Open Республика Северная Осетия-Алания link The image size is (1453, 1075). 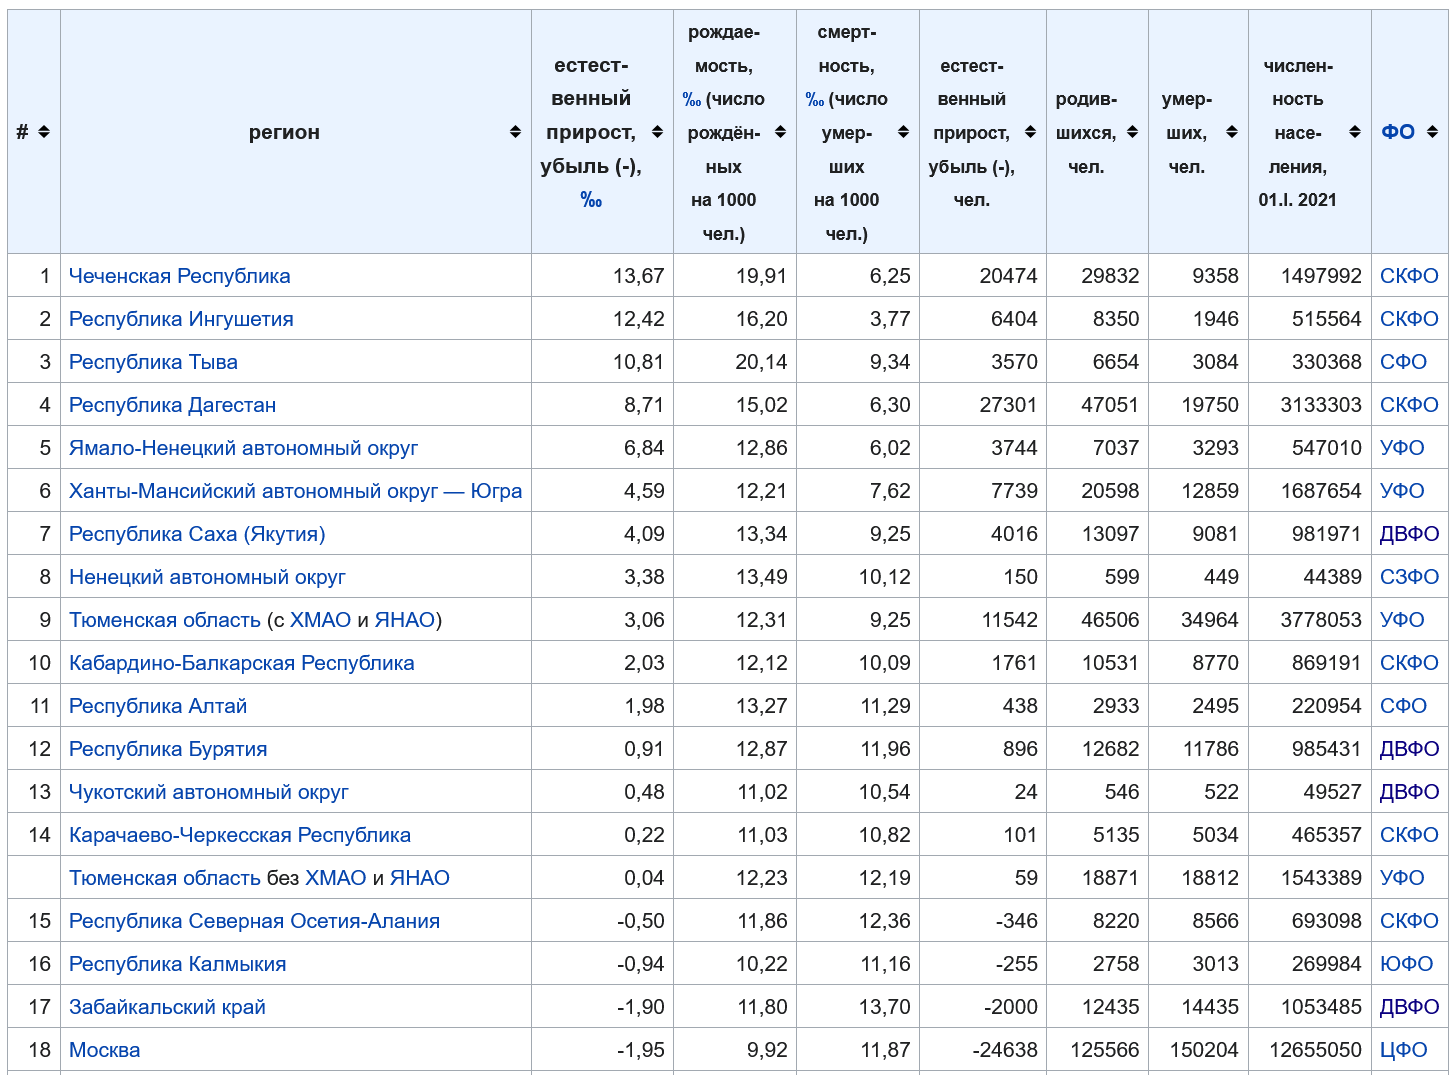pos(254,921)
